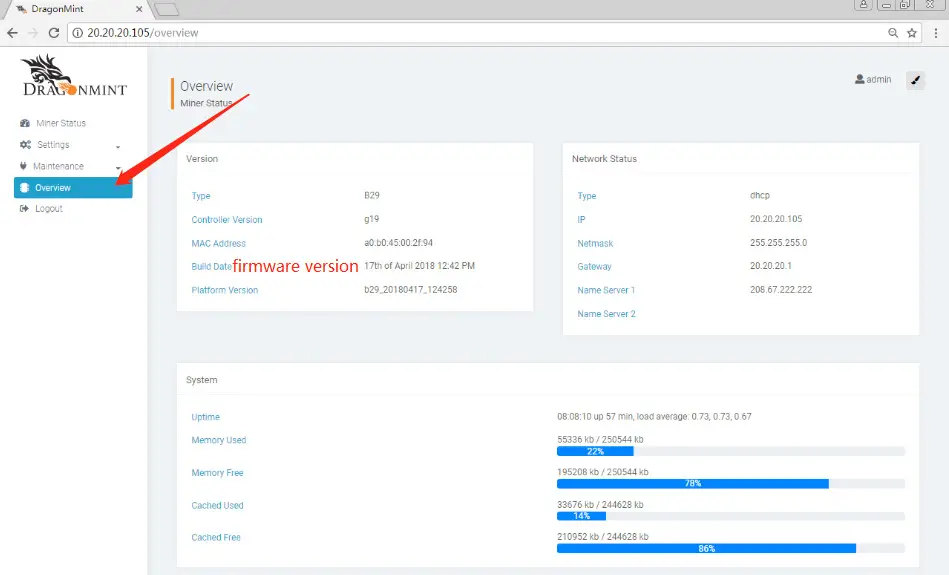Click the 'MAC Address' label
This screenshot has height=575, width=949.
pos(218,243)
